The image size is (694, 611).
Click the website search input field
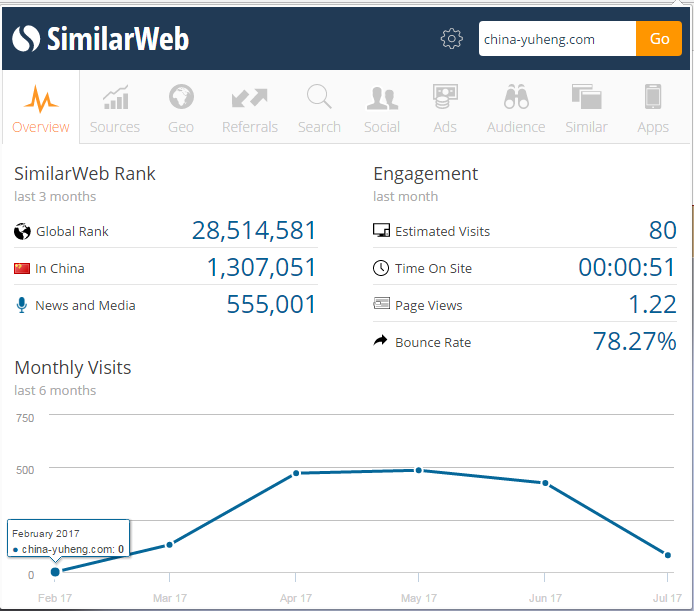(556, 39)
